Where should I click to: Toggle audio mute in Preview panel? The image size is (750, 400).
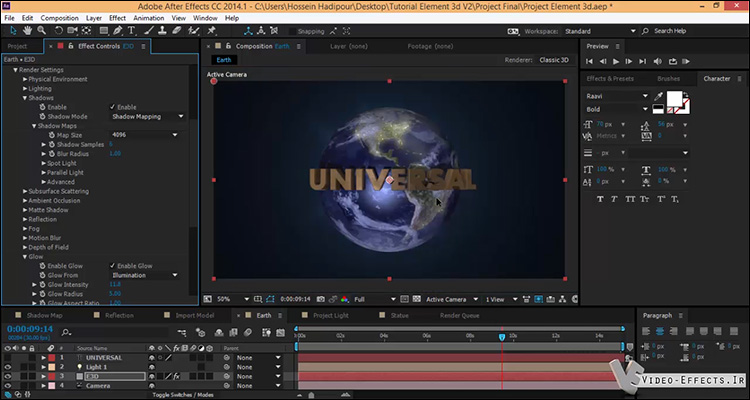pos(658,61)
